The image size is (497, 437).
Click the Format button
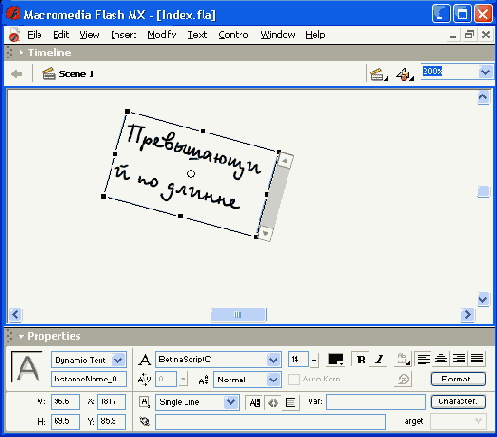458,379
